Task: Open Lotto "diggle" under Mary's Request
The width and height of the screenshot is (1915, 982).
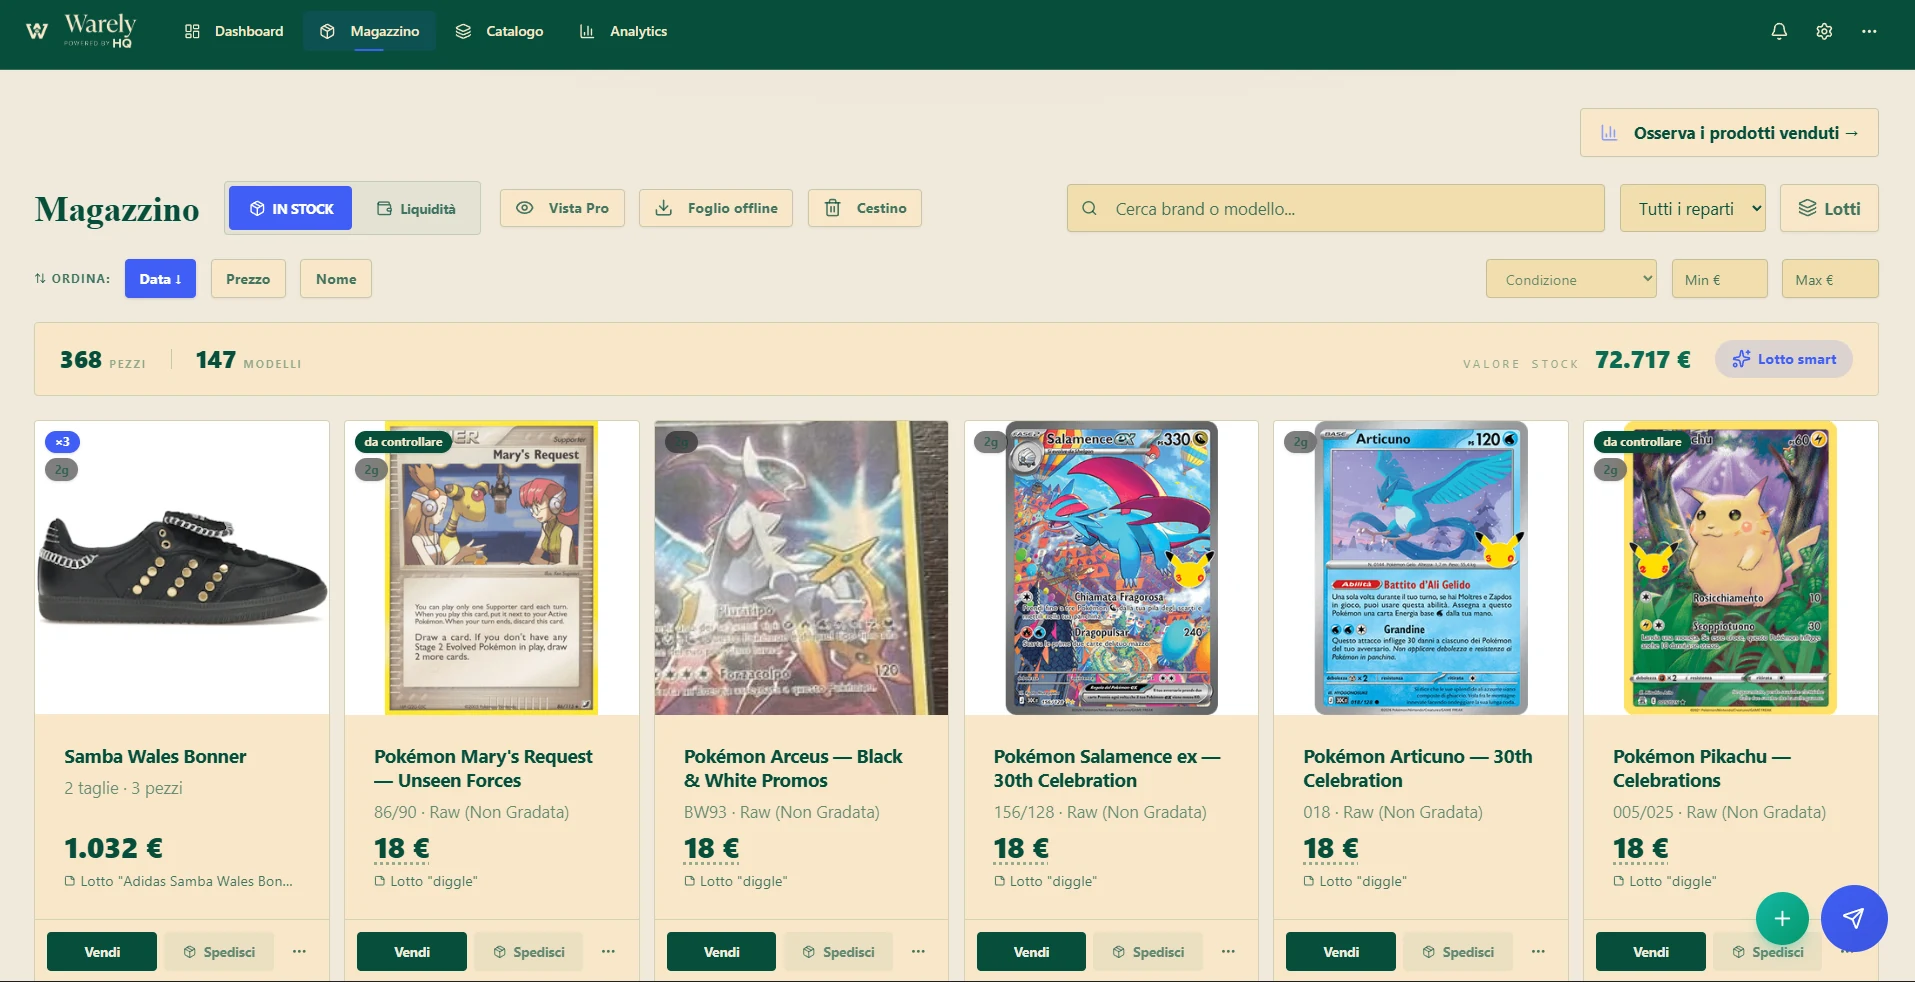Action: [x=426, y=881]
